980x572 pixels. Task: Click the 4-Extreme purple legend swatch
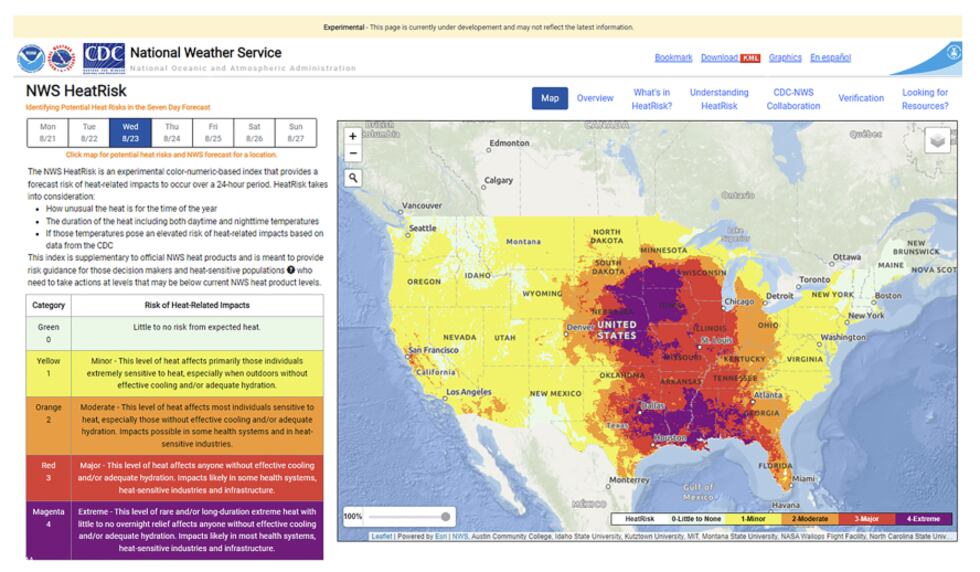[x=923, y=519]
